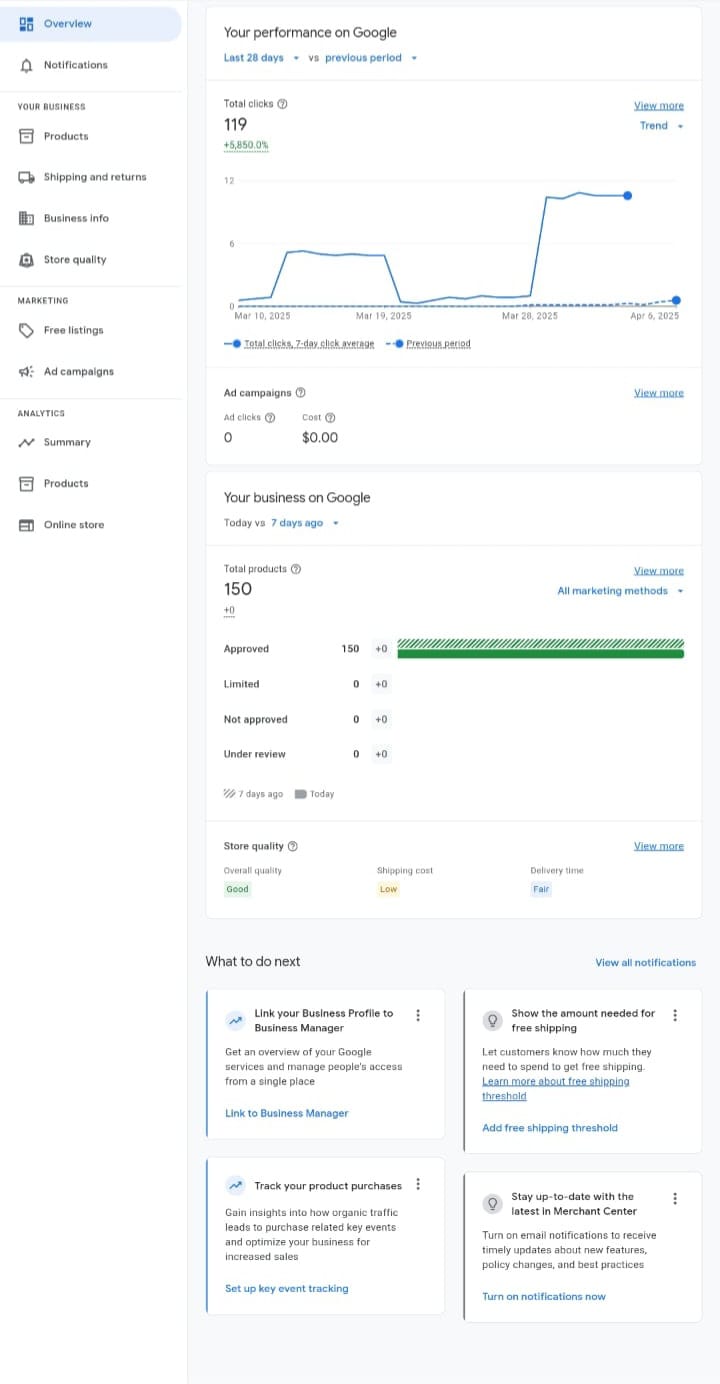Click help icon beside Total products

click(x=296, y=569)
